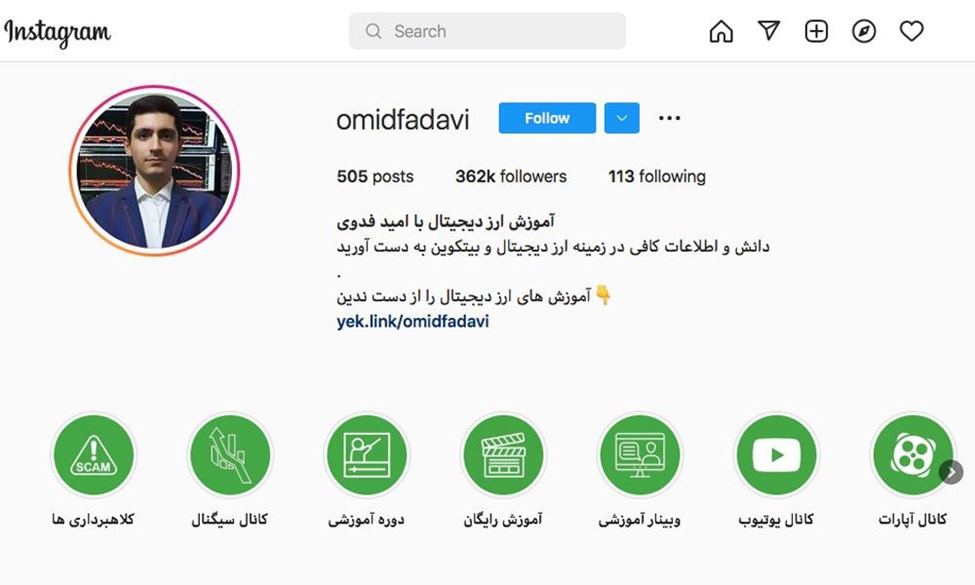Open the three-dot profile options menu
Screen dimensions: 975x585
669,118
